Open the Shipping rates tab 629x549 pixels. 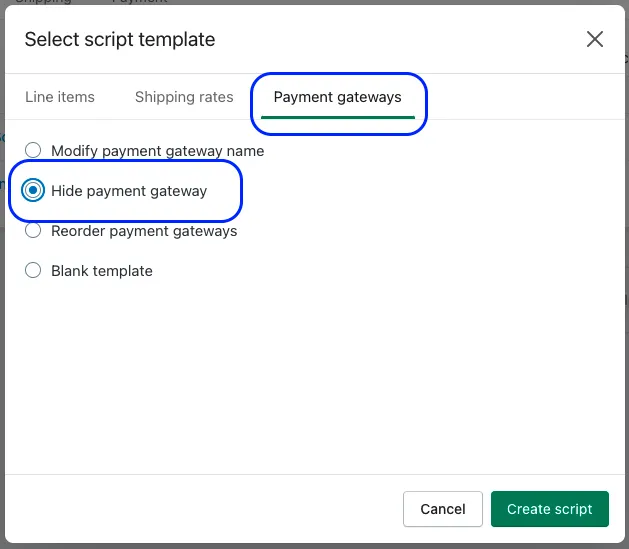(x=184, y=97)
